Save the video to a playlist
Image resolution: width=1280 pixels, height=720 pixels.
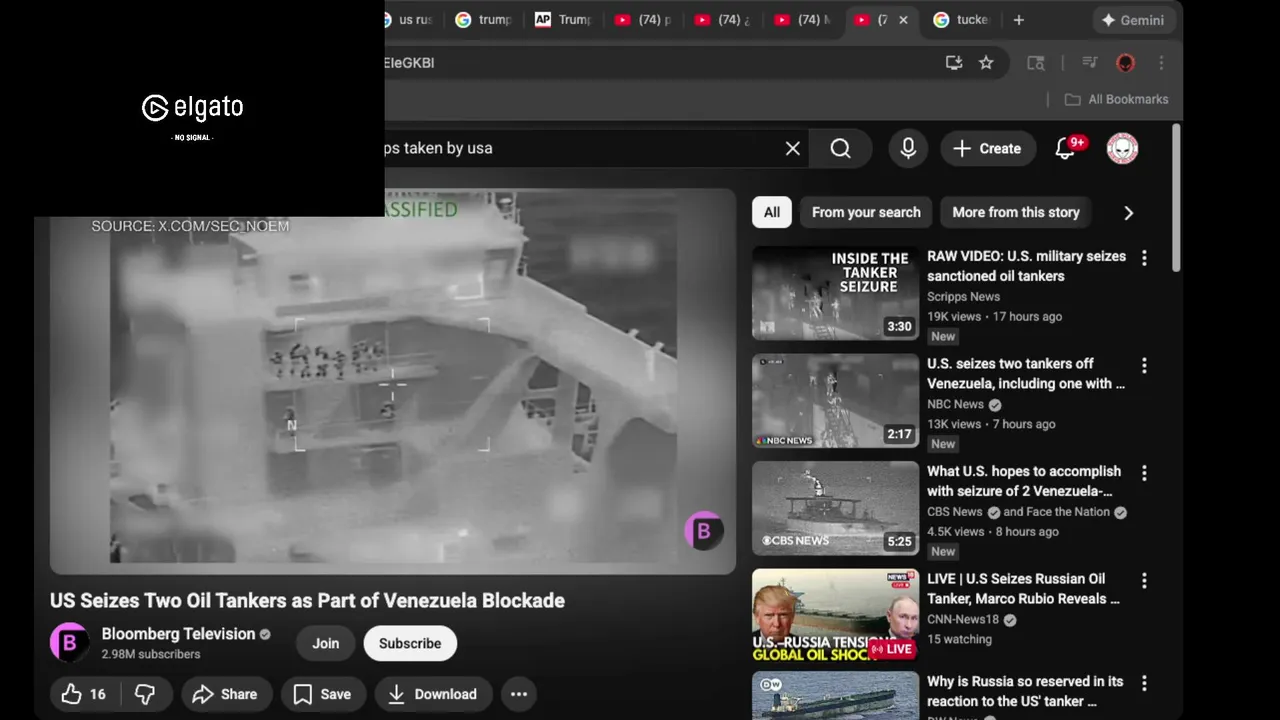click(x=323, y=694)
